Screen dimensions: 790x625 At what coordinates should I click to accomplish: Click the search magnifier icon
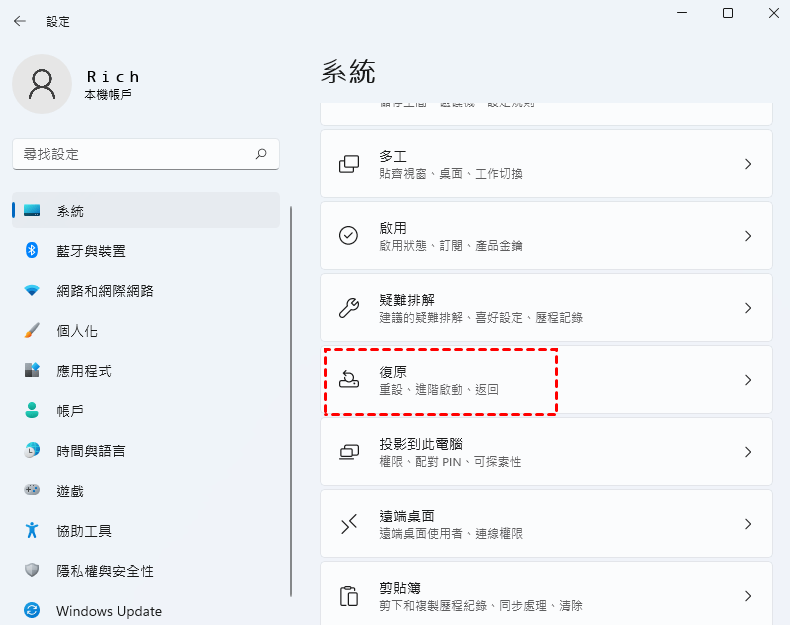click(x=261, y=154)
